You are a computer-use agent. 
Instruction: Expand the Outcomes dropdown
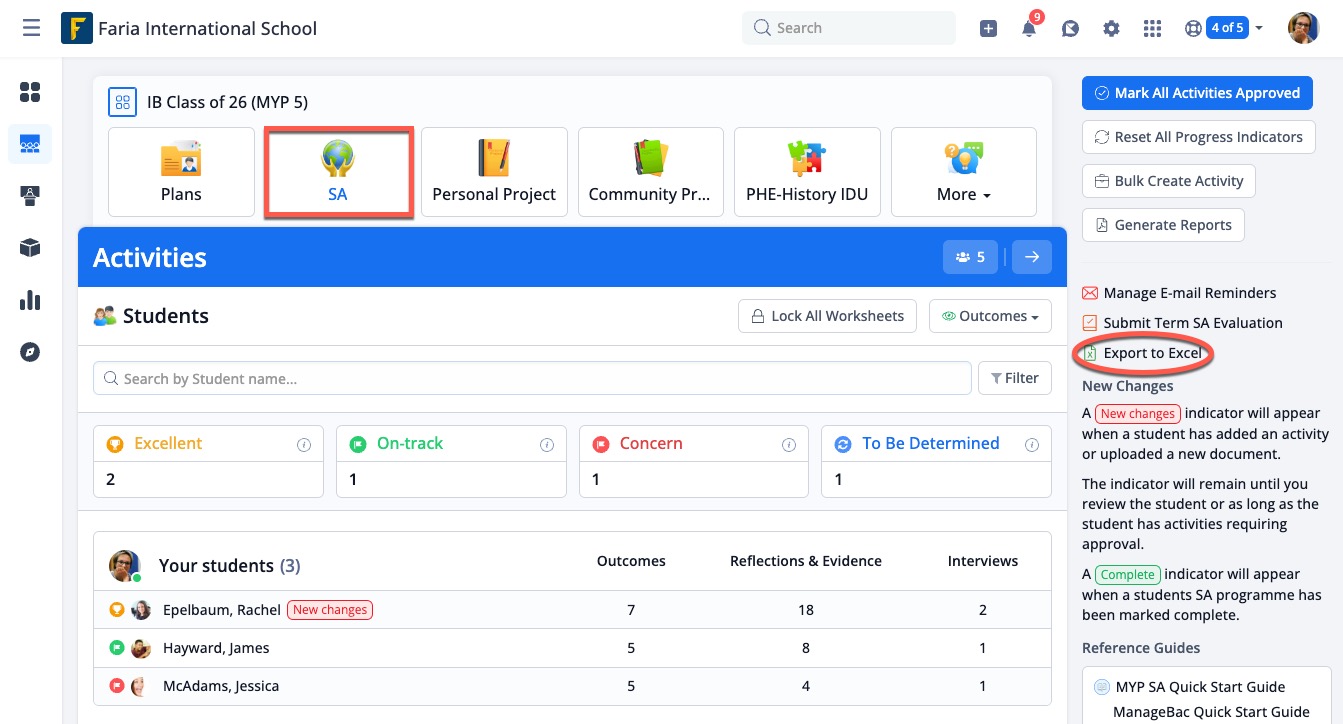[x=990, y=316]
